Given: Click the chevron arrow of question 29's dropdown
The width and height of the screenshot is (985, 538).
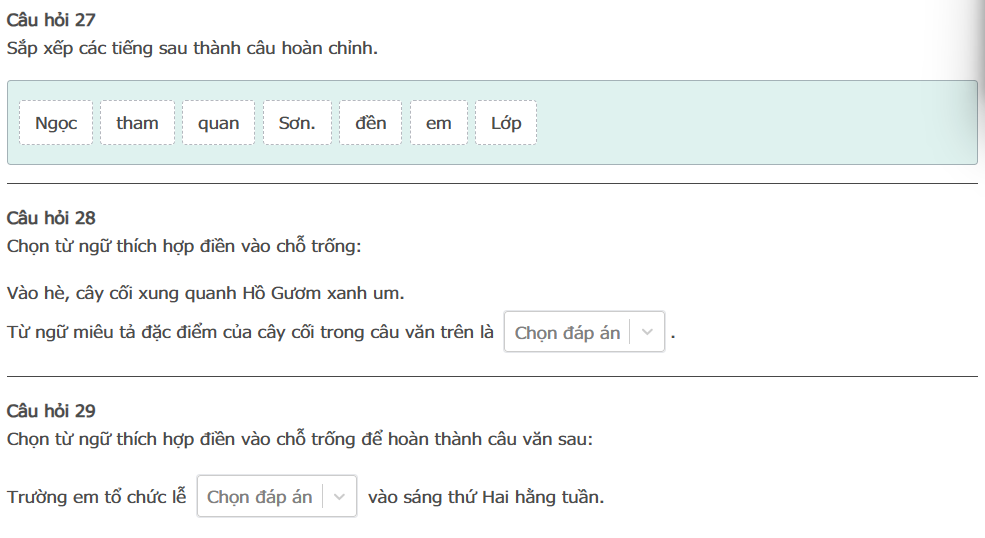Looking at the screenshot, I should click(x=339, y=497).
